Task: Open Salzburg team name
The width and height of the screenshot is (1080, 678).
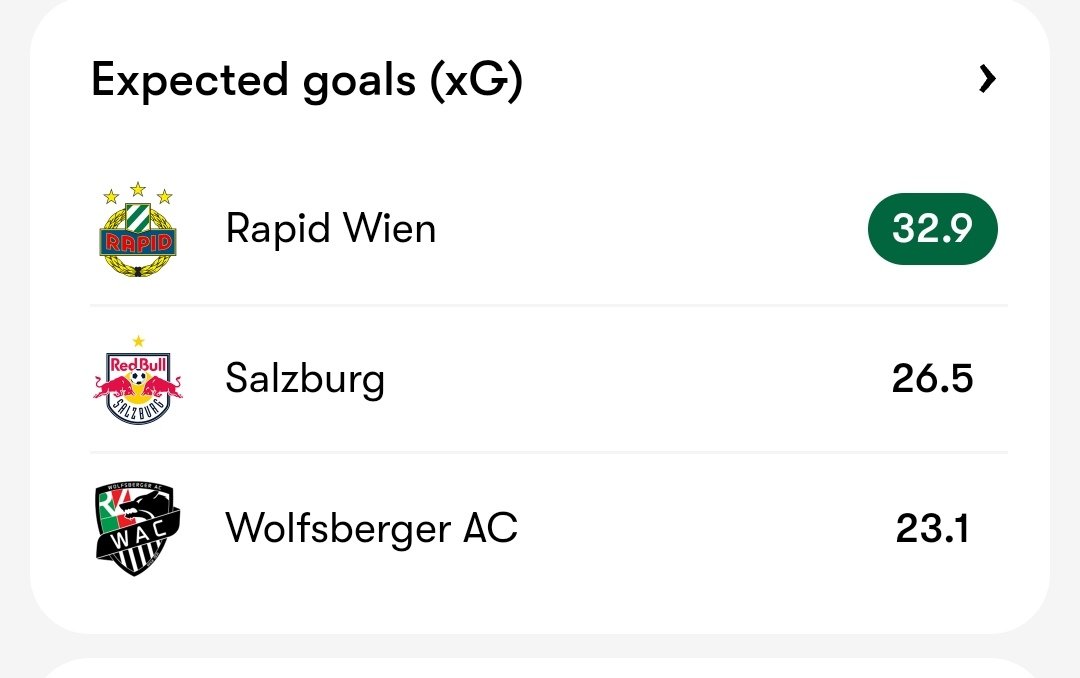Action: click(x=305, y=379)
